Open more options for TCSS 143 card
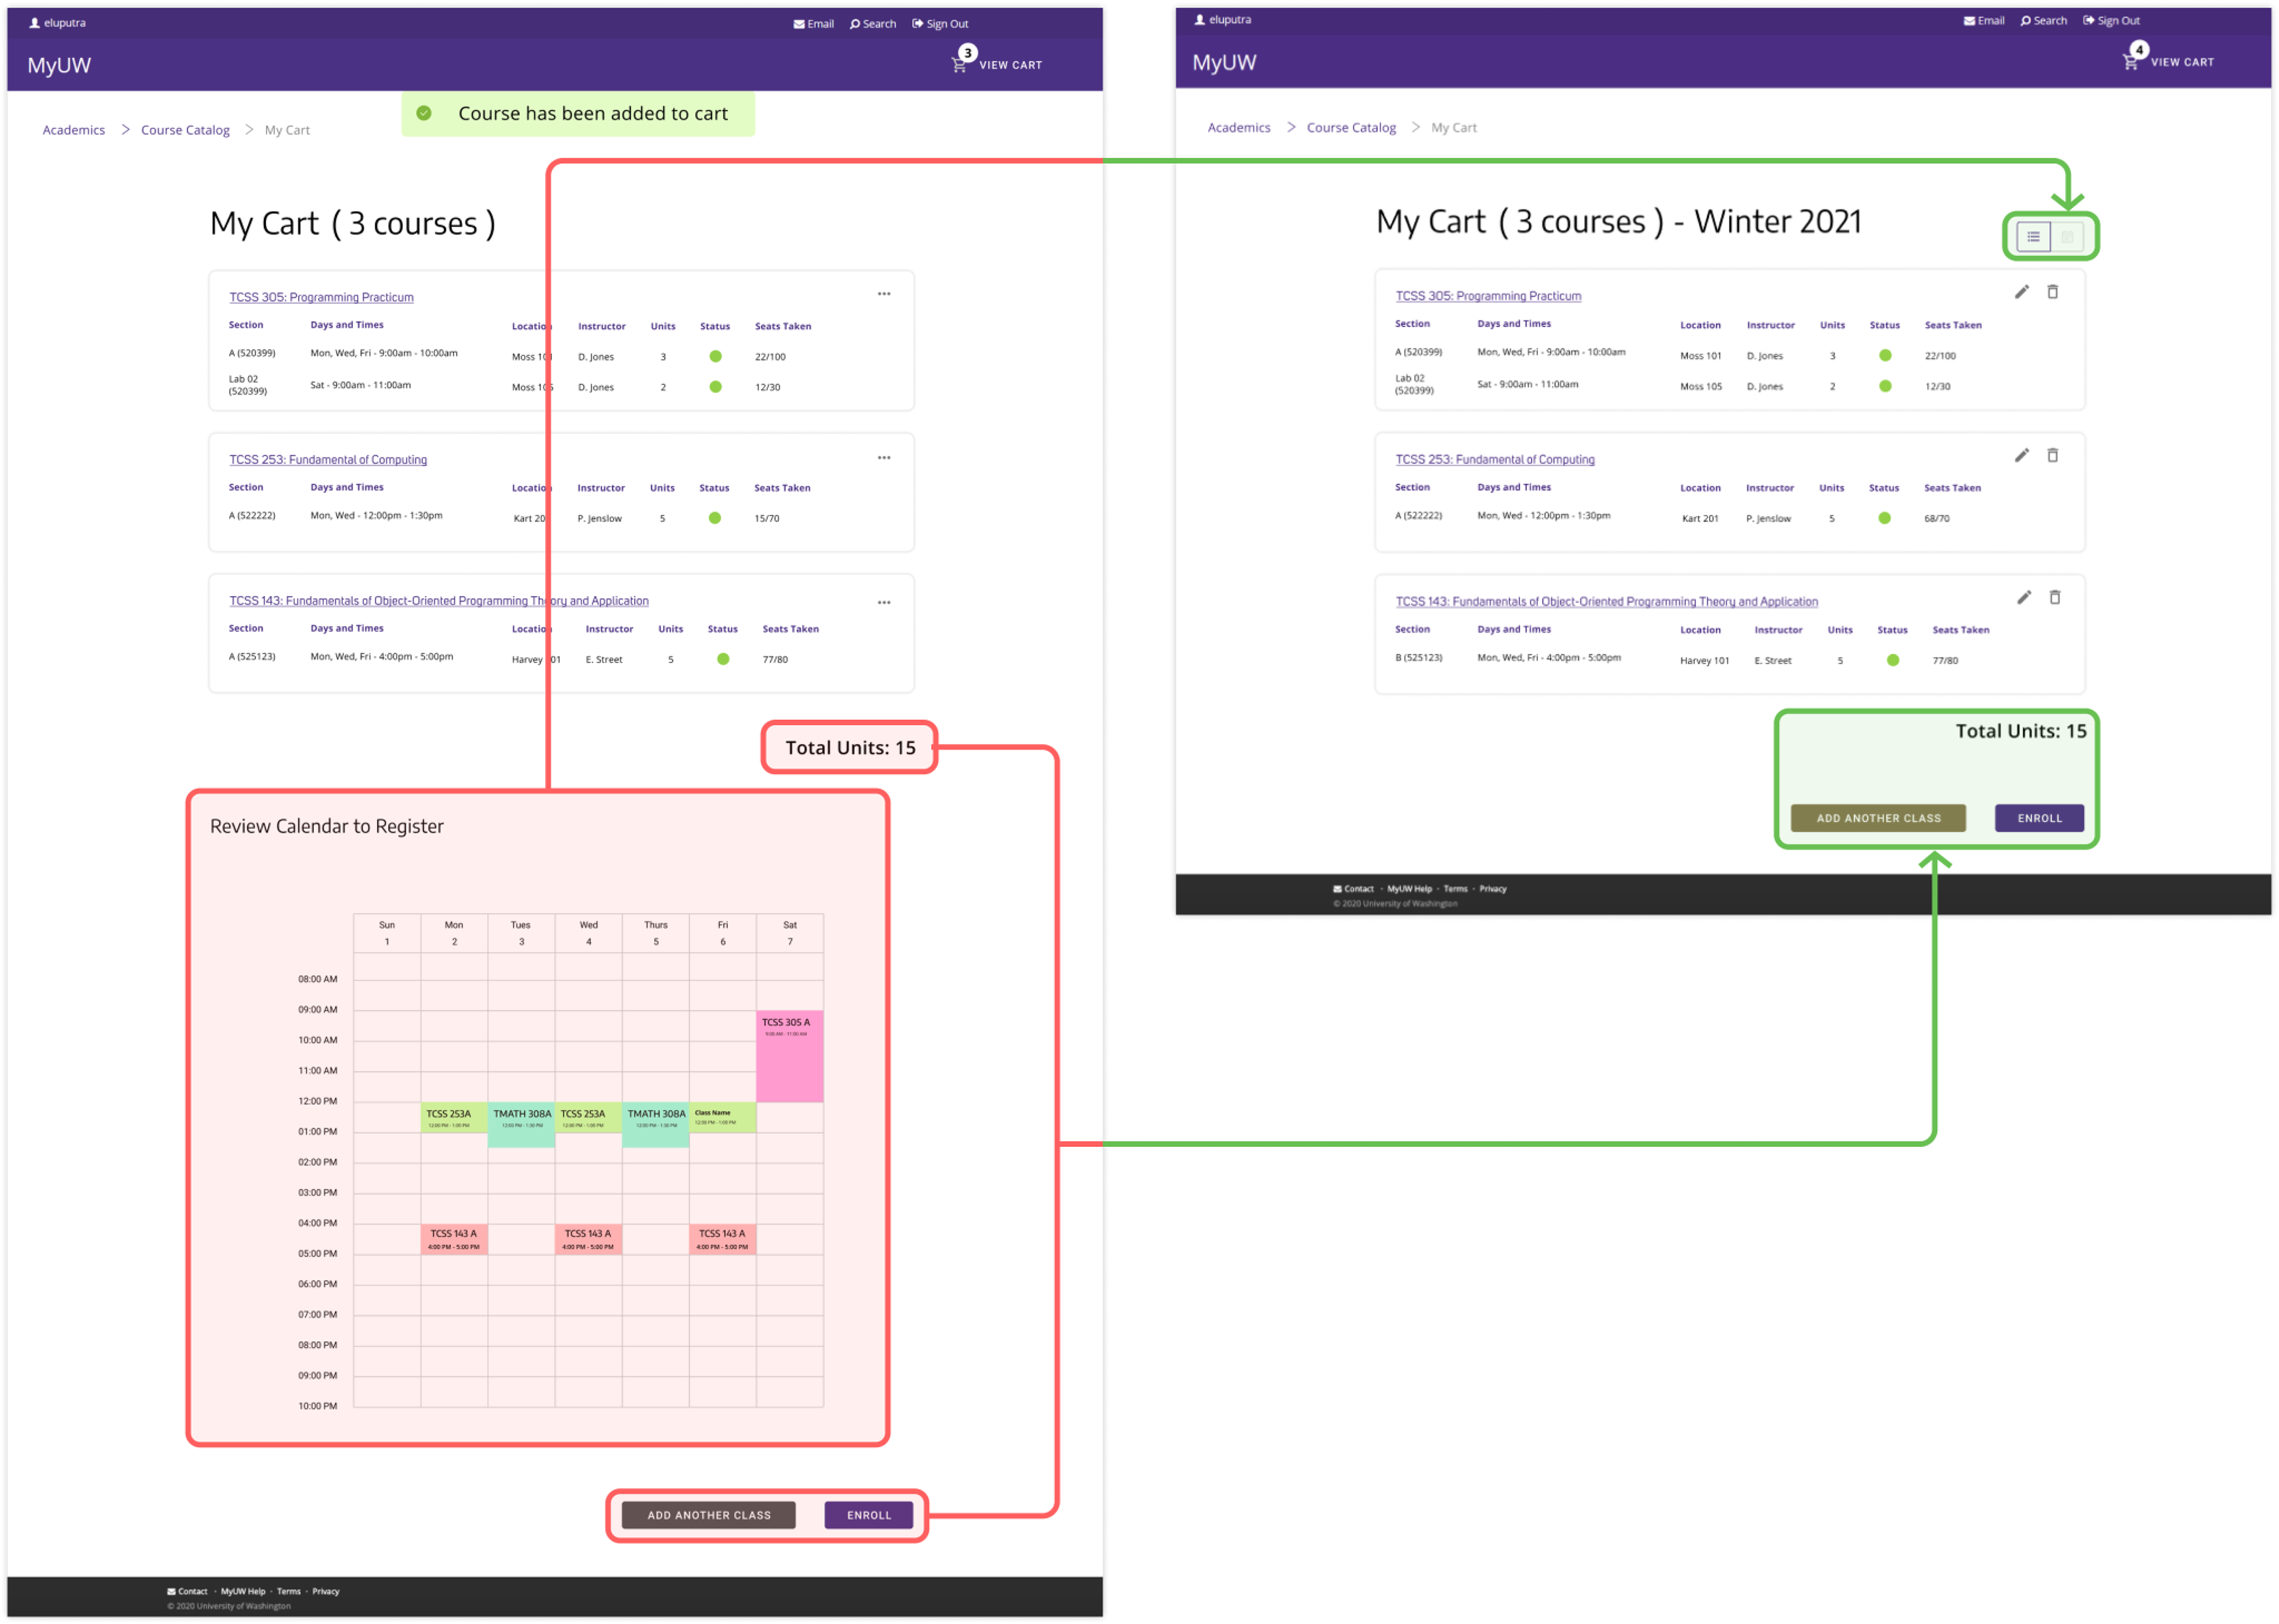This screenshot has height=1624, width=2279. pyautogui.click(x=884, y=603)
